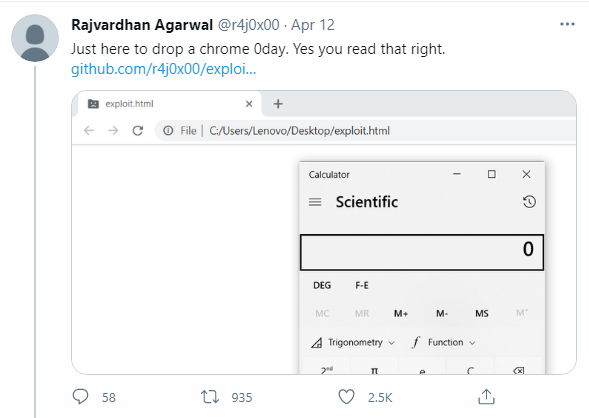Click the site information icon beside File

168,131
